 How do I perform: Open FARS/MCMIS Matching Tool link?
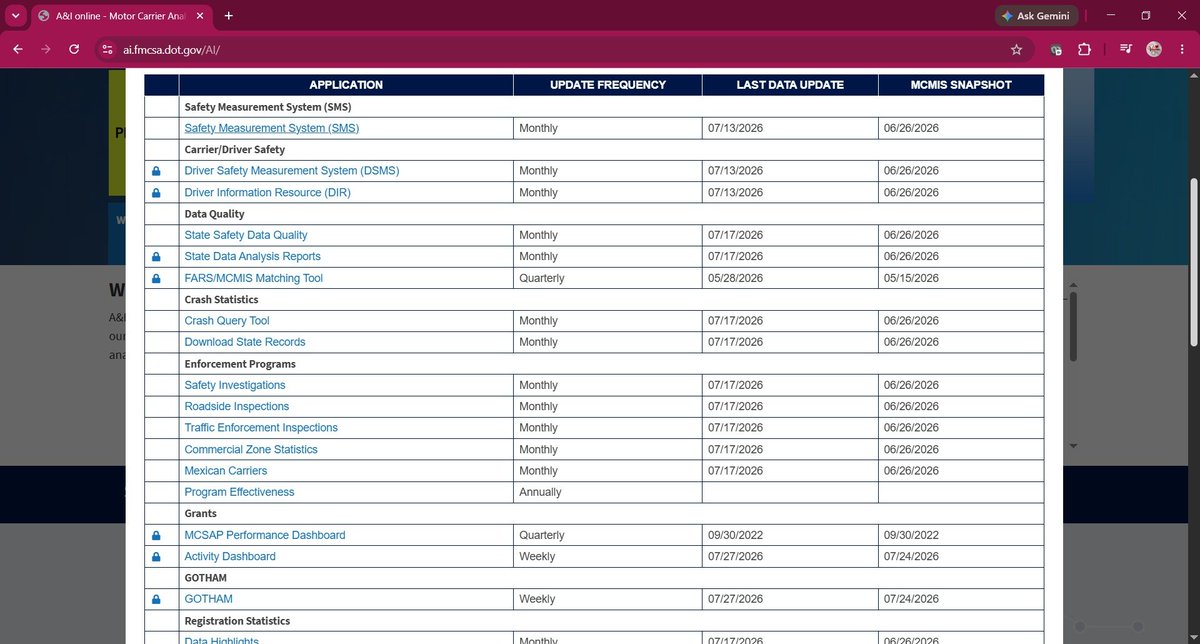[x=254, y=278]
